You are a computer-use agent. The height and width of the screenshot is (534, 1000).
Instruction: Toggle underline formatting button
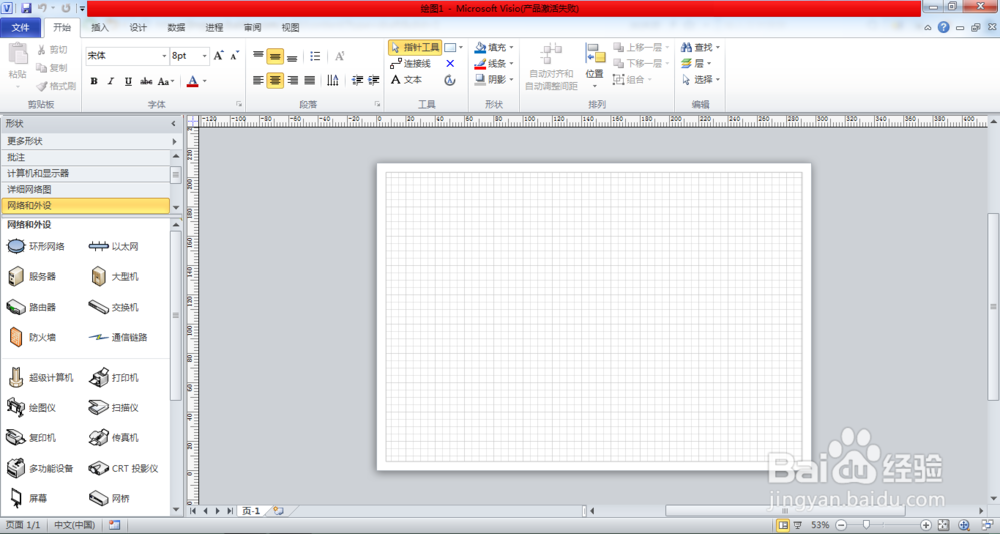(x=128, y=81)
